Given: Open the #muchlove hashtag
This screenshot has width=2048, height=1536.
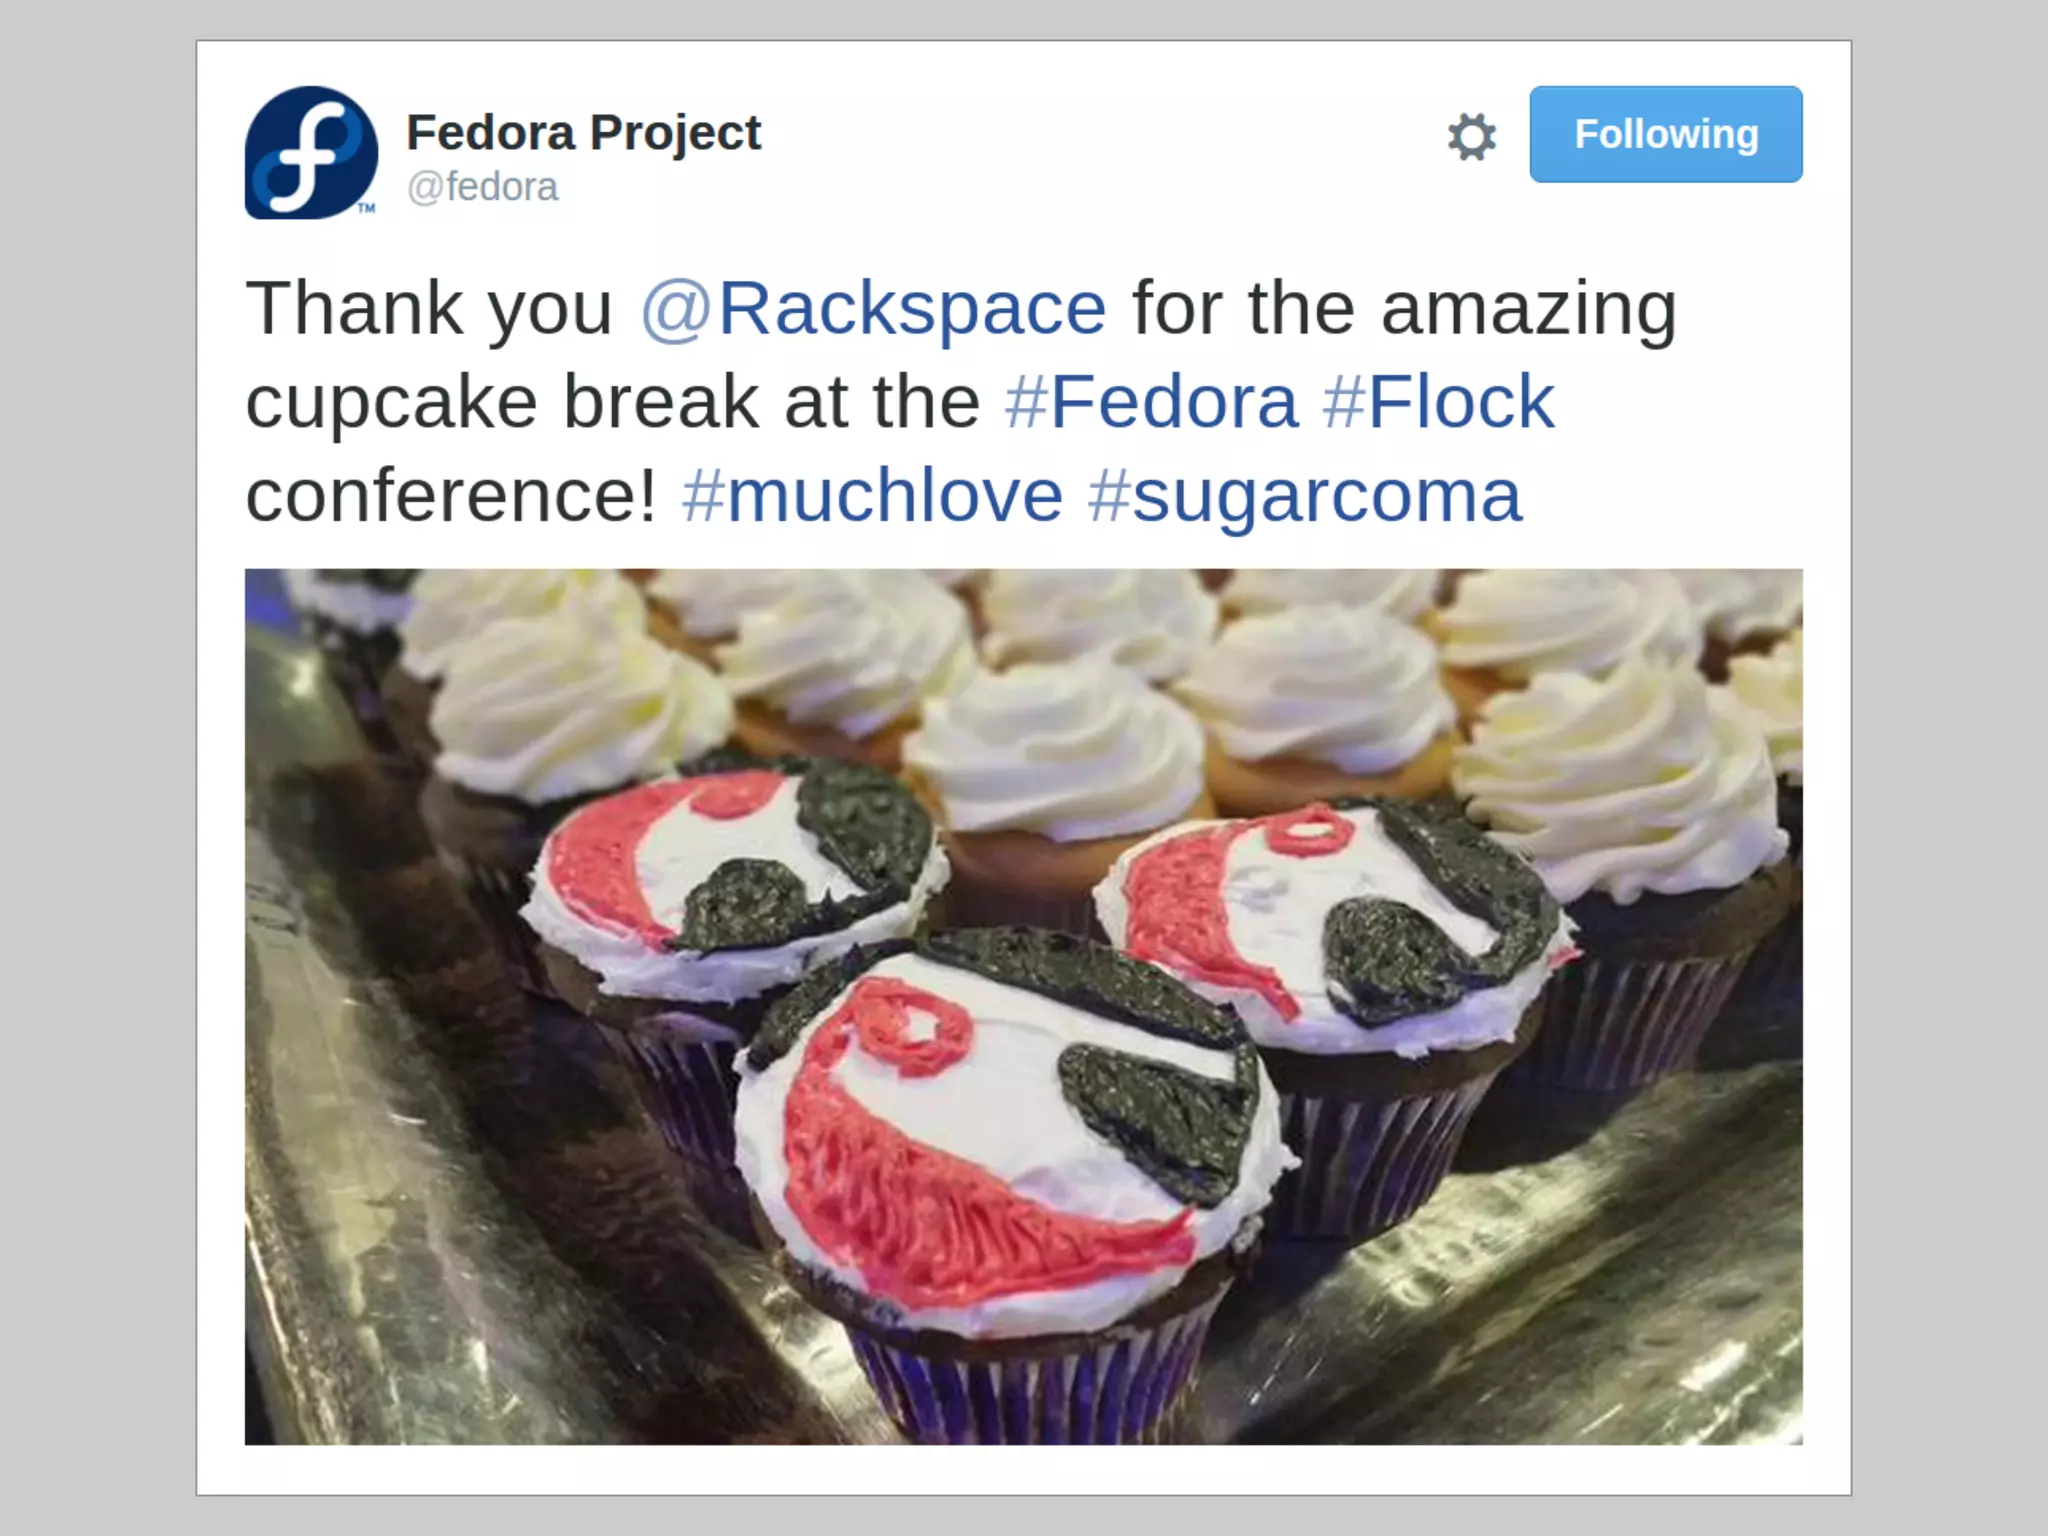Looking at the screenshot, I should click(872, 495).
